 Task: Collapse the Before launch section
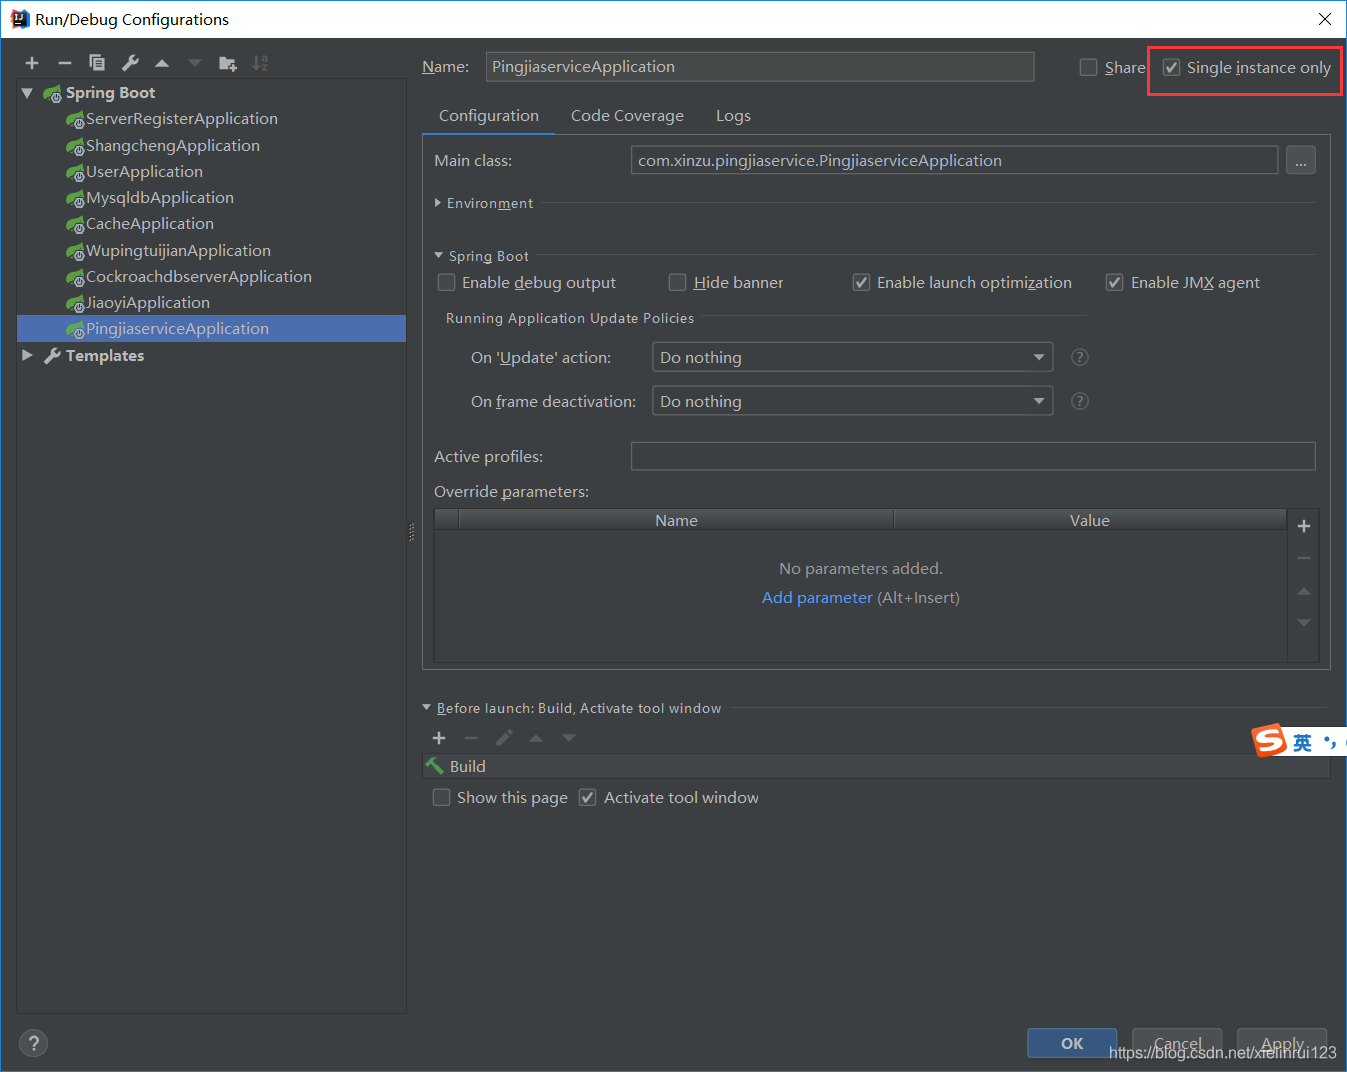(427, 708)
